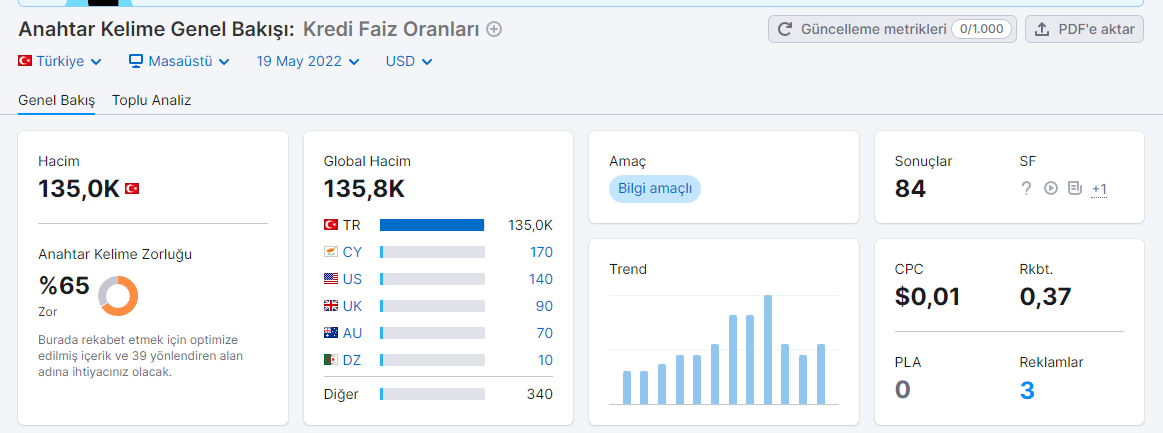Click the Turkish flag next to 135,0K Hacim
Image resolution: width=1163 pixels, height=433 pixels.
[132, 189]
